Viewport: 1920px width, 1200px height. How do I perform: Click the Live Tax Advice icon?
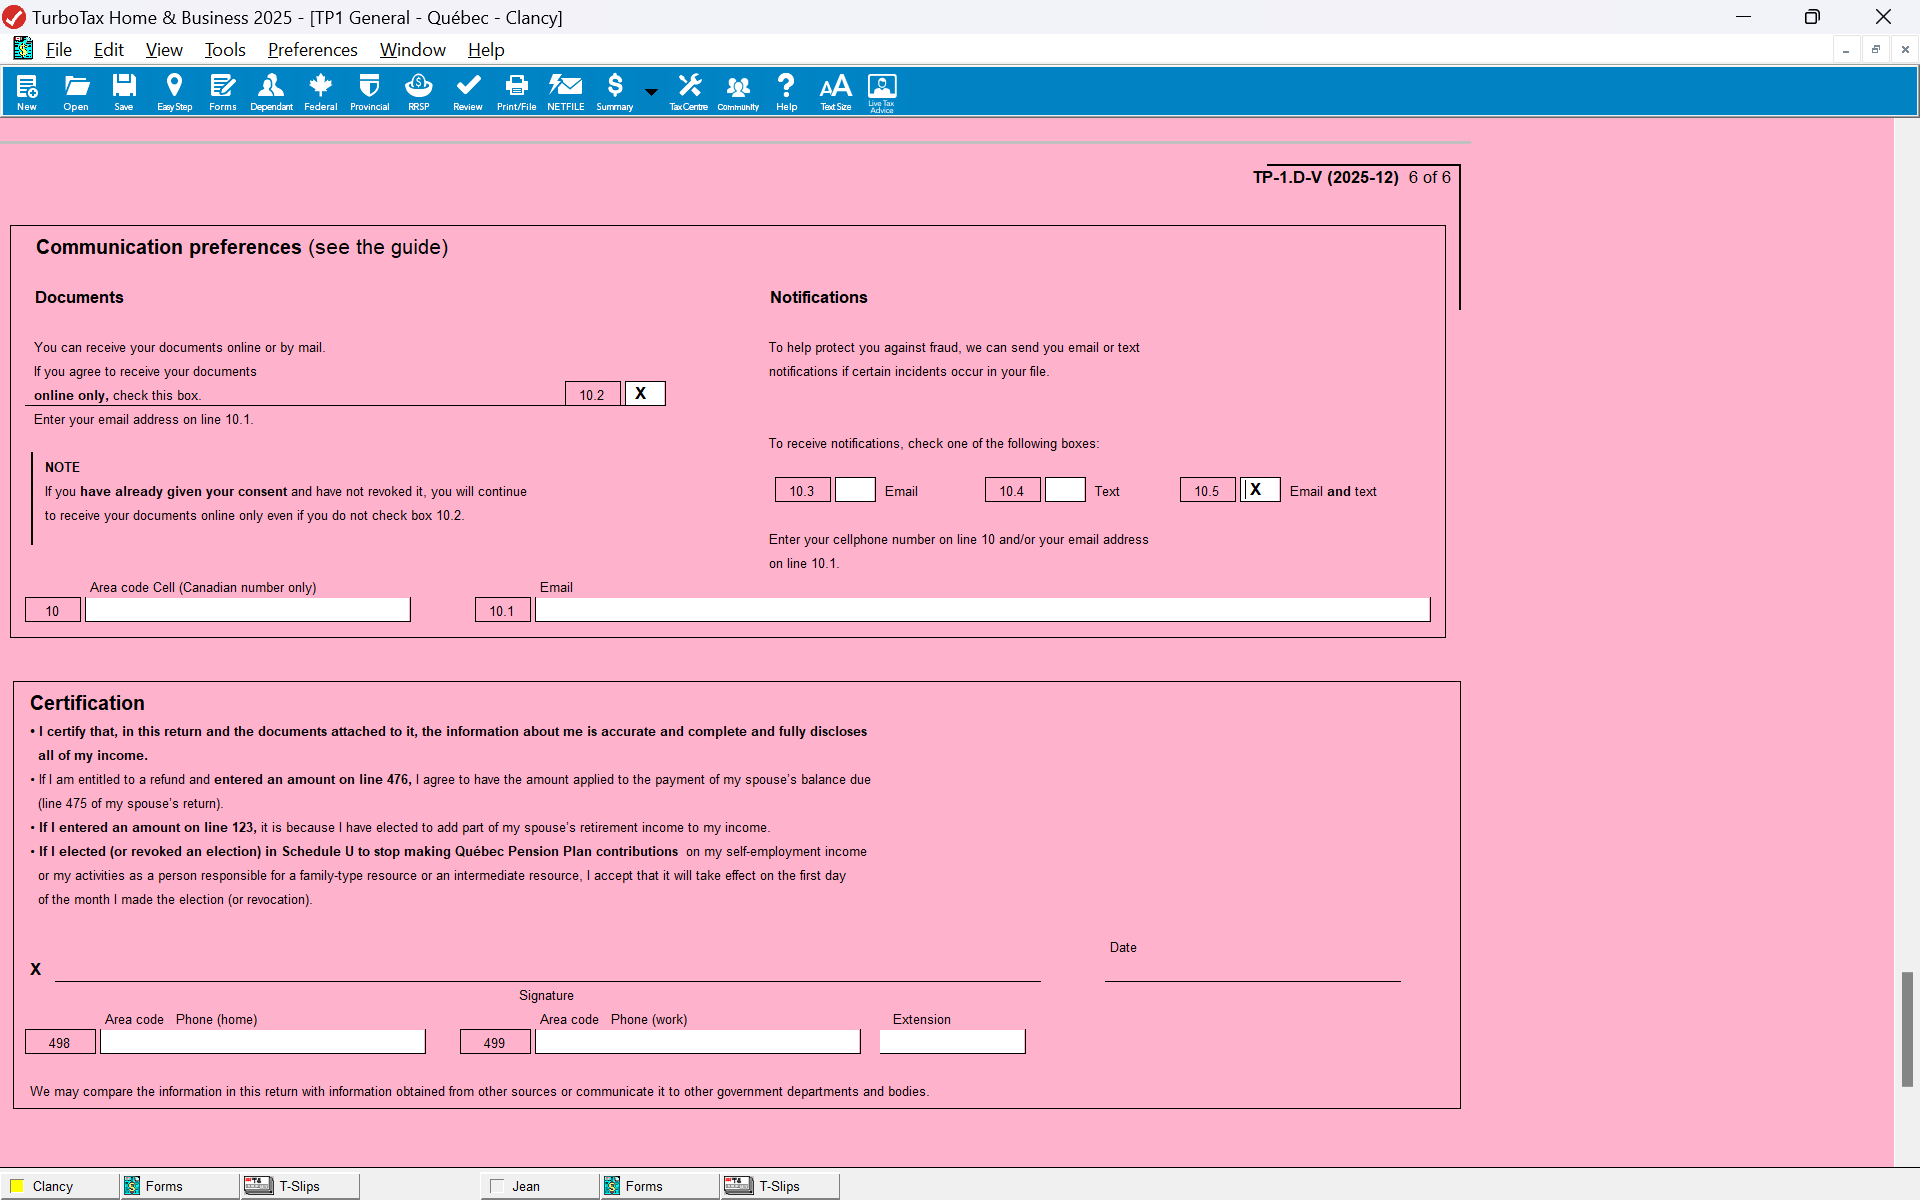tap(881, 91)
